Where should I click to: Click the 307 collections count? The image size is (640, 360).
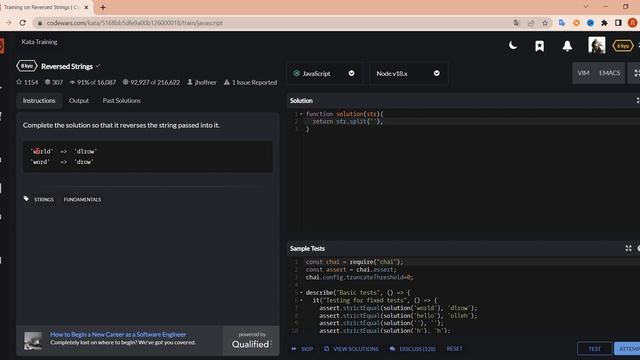click(54, 82)
